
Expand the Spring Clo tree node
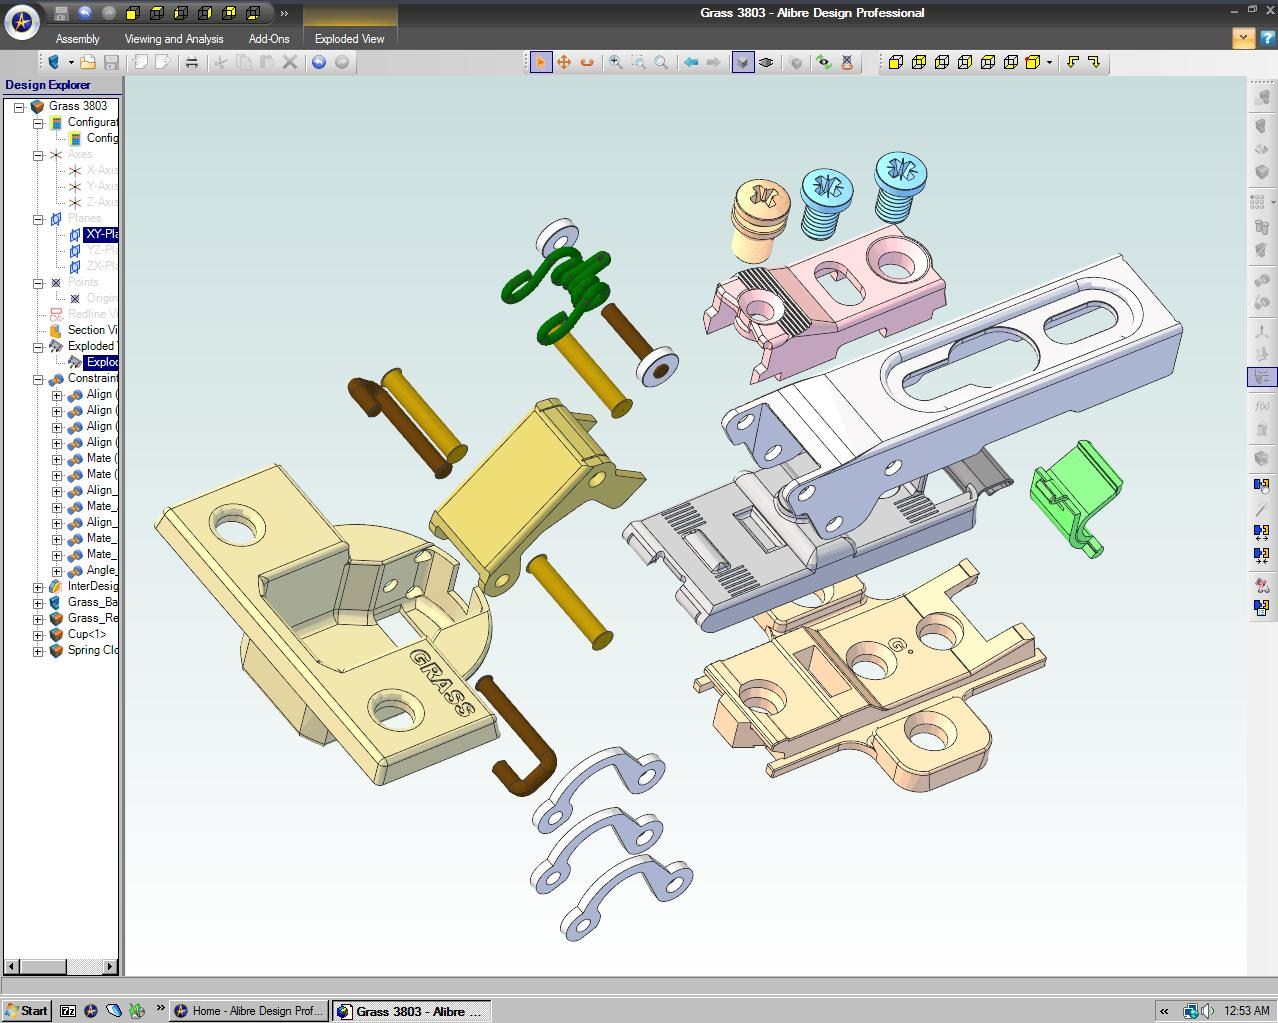tap(38, 652)
